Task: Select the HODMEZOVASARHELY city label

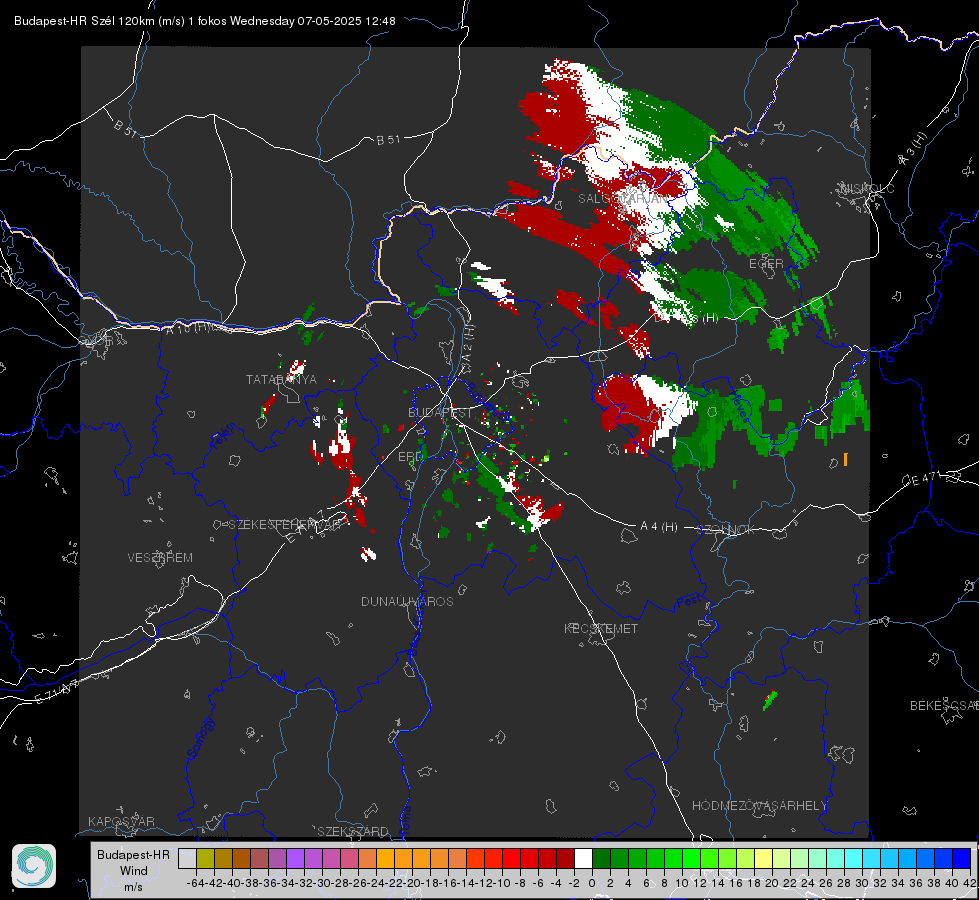Action: pyautogui.click(x=759, y=806)
